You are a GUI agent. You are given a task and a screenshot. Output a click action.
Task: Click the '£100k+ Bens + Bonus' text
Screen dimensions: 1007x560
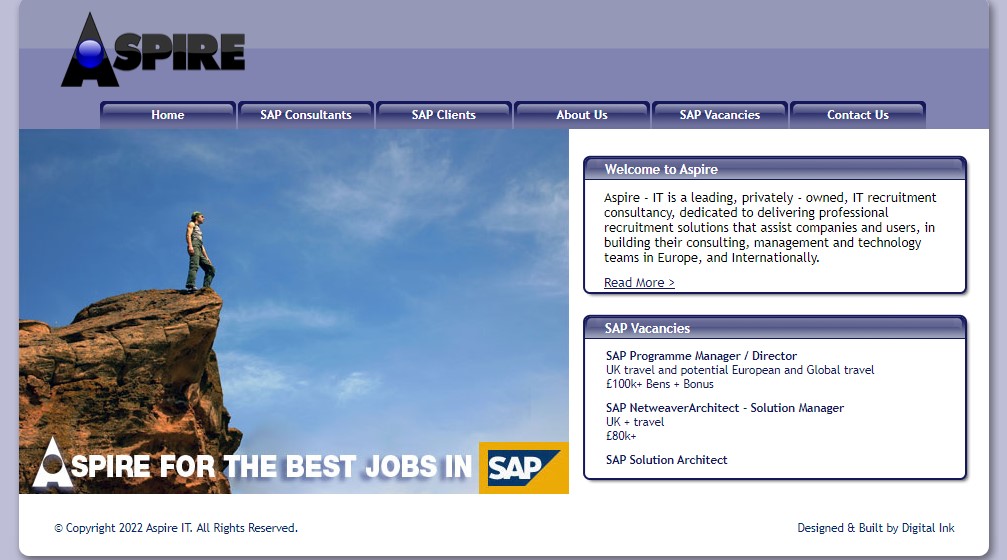tap(660, 384)
